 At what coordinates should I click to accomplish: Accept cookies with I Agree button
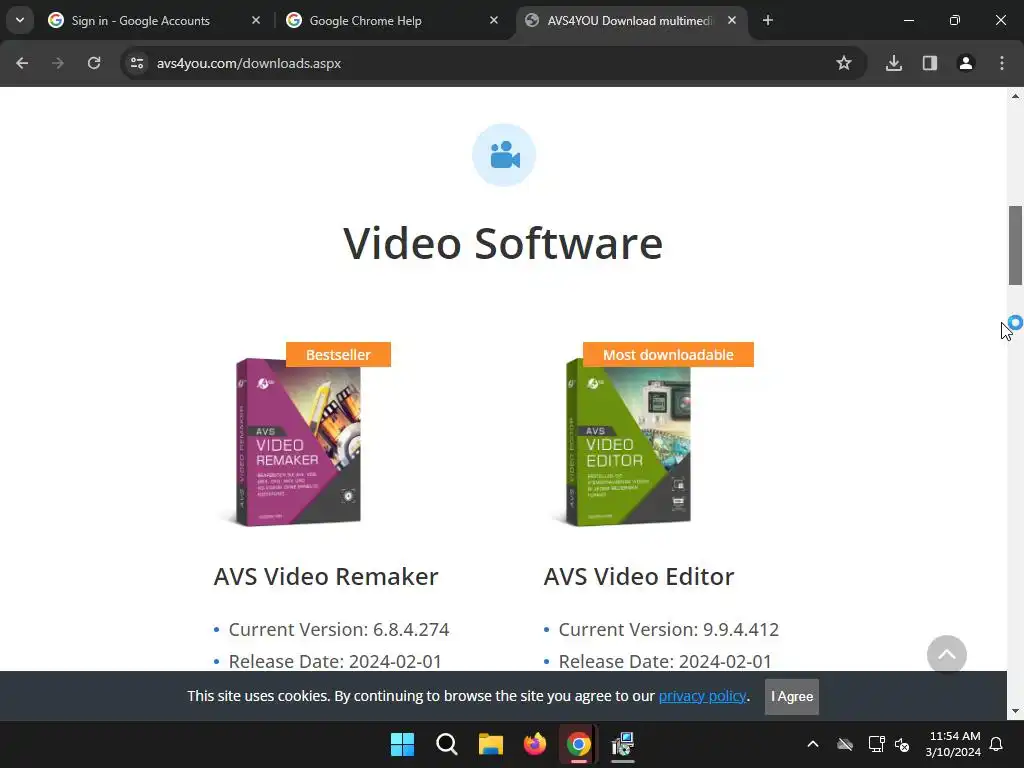click(792, 697)
